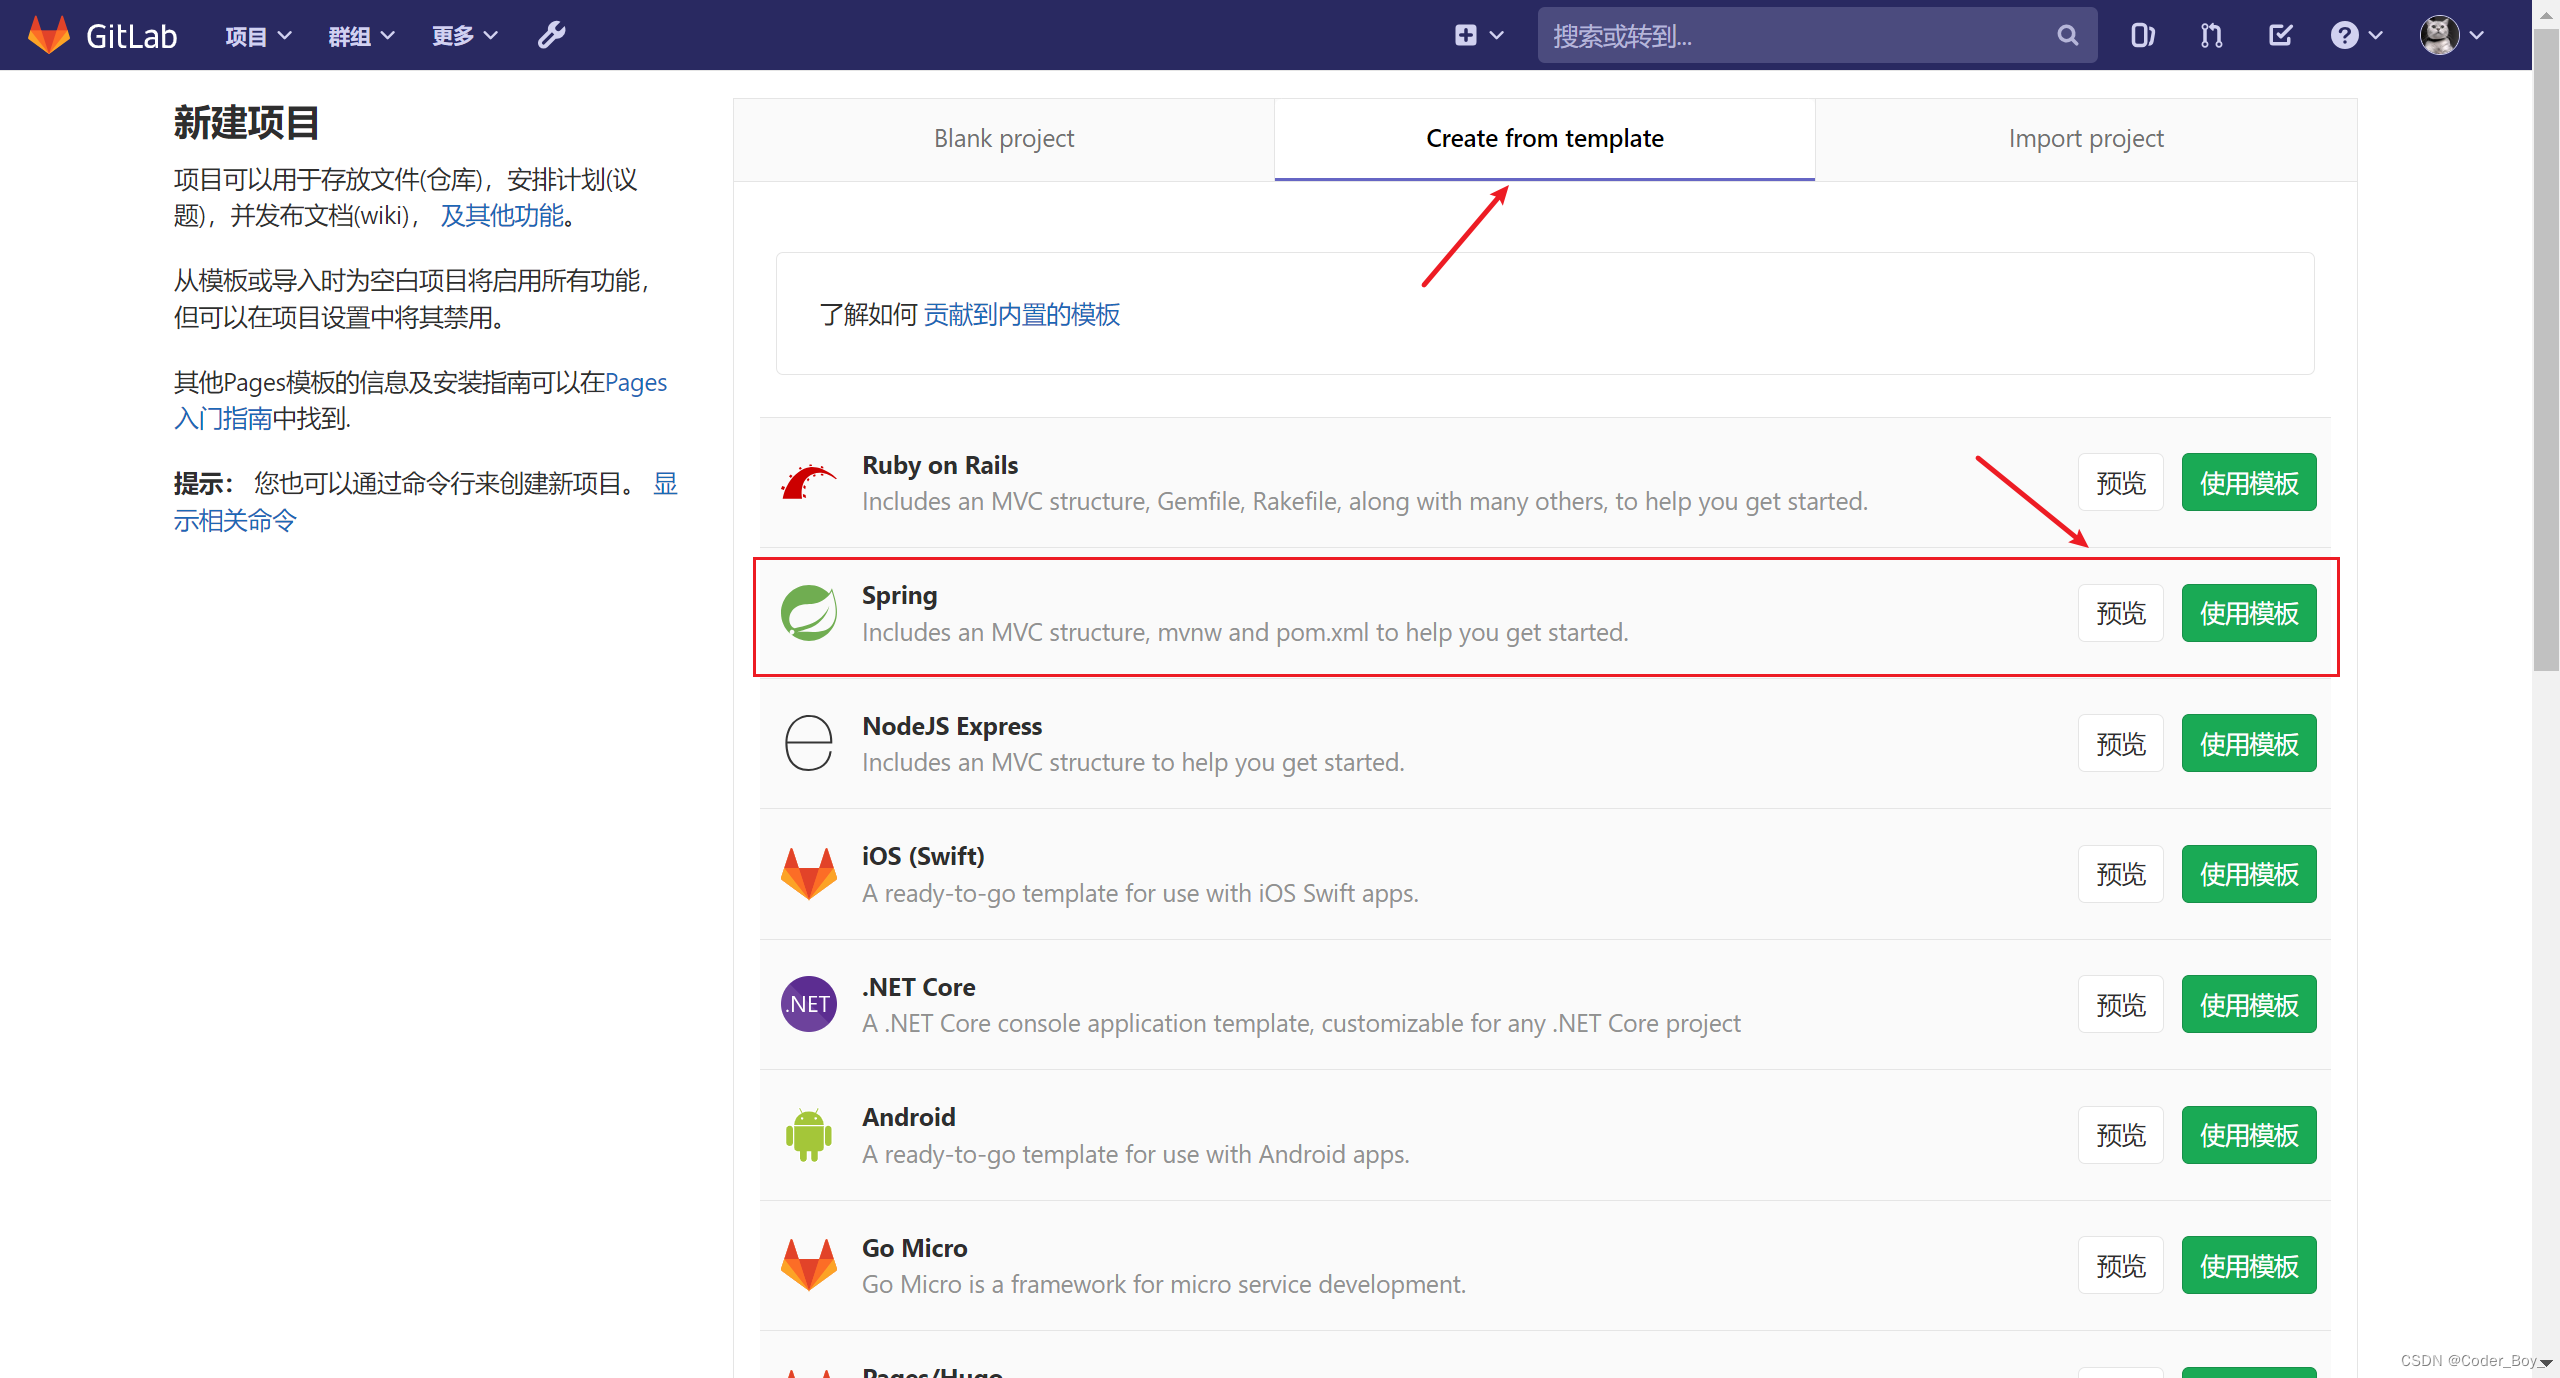
Task: Preview the .NET Core template
Action: click(2120, 1005)
